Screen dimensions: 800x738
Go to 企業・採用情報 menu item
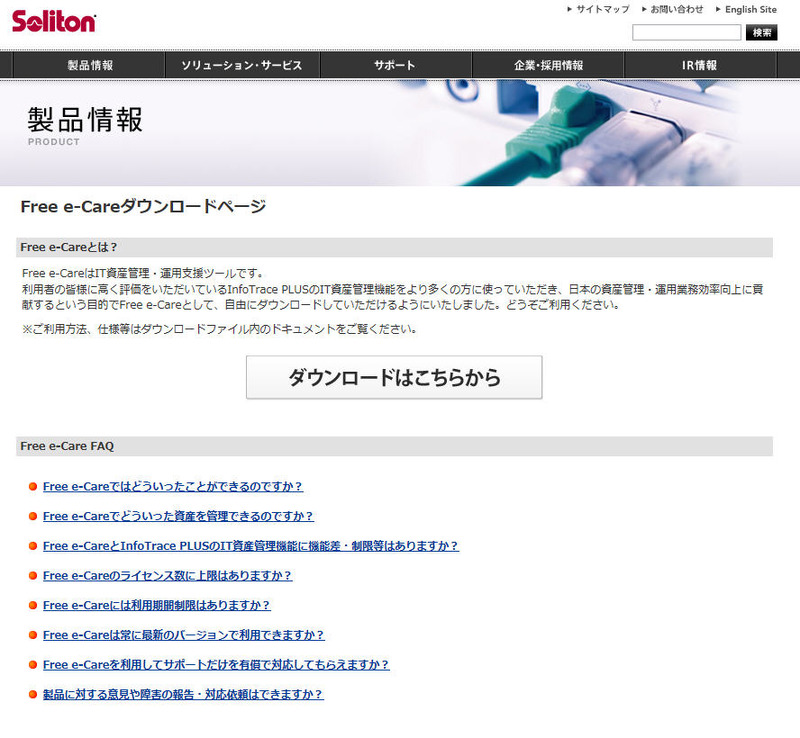pyautogui.click(x=548, y=65)
